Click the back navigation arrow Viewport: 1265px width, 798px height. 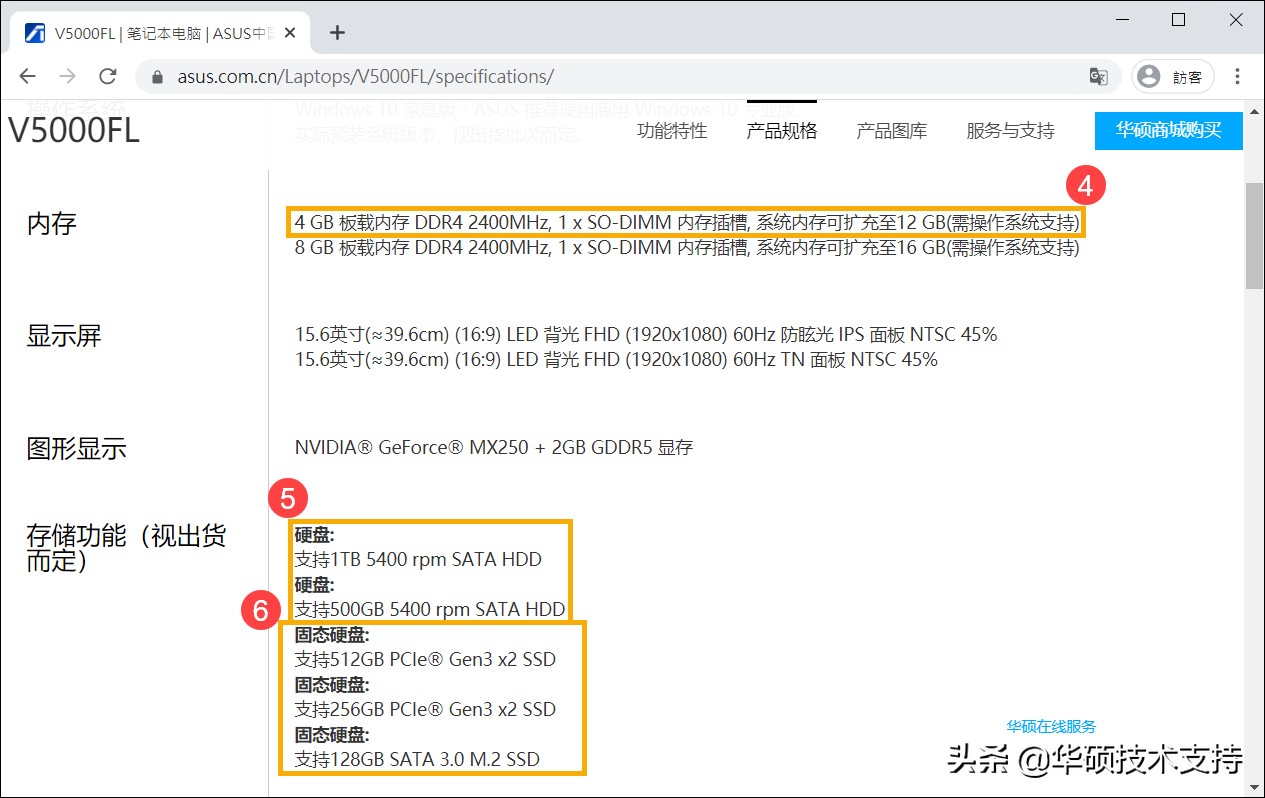point(26,76)
